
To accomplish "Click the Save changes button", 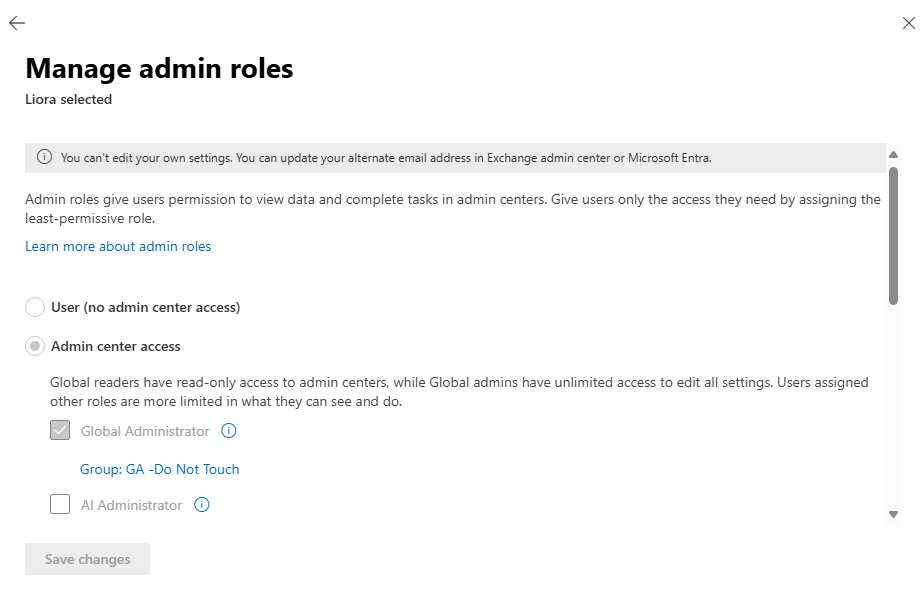I will click(x=87, y=559).
